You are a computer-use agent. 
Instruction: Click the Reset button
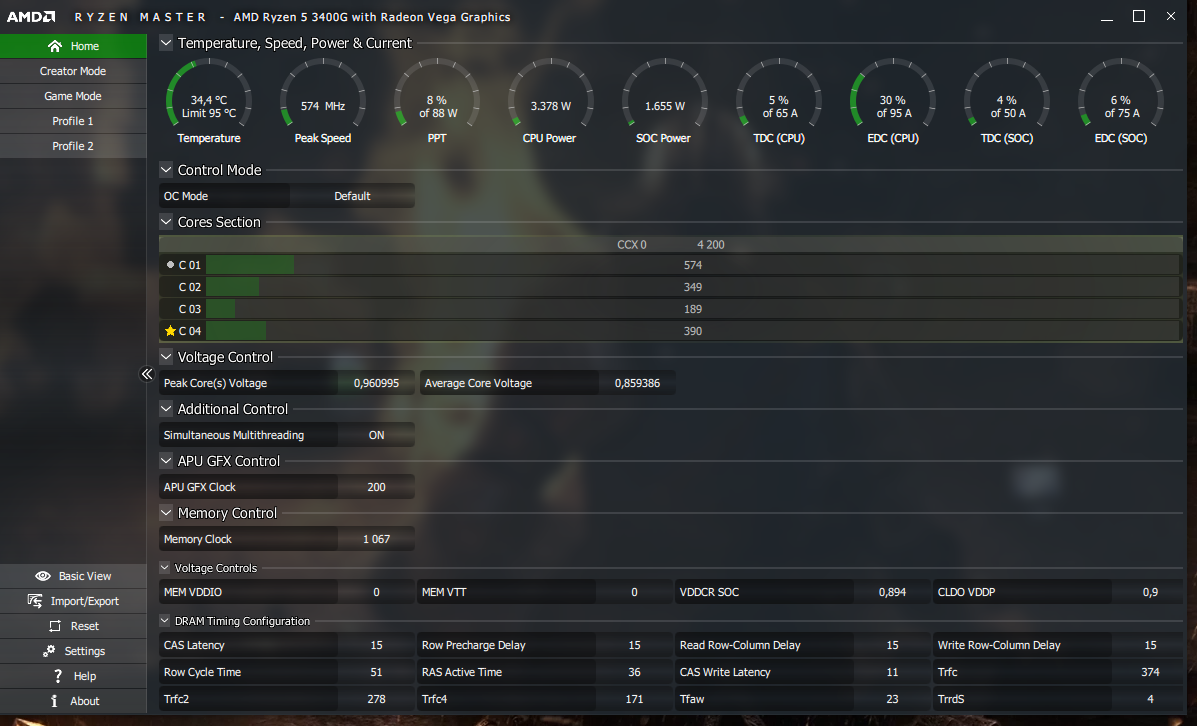pyautogui.click(x=73, y=626)
